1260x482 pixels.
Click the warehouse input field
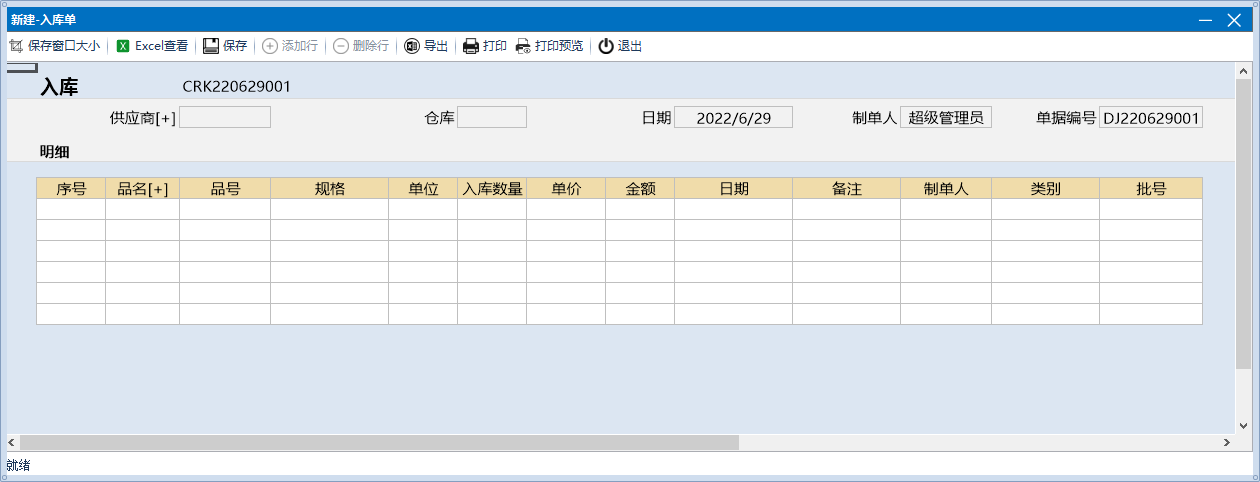point(492,118)
